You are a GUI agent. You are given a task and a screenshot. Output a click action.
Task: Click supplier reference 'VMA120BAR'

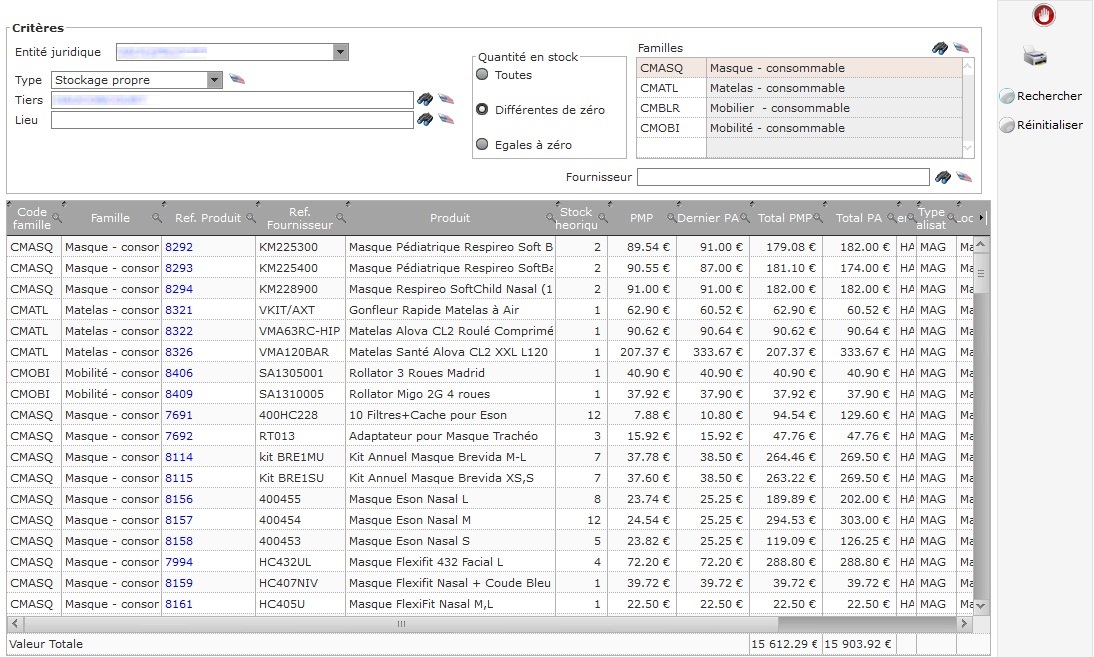[x=294, y=352]
